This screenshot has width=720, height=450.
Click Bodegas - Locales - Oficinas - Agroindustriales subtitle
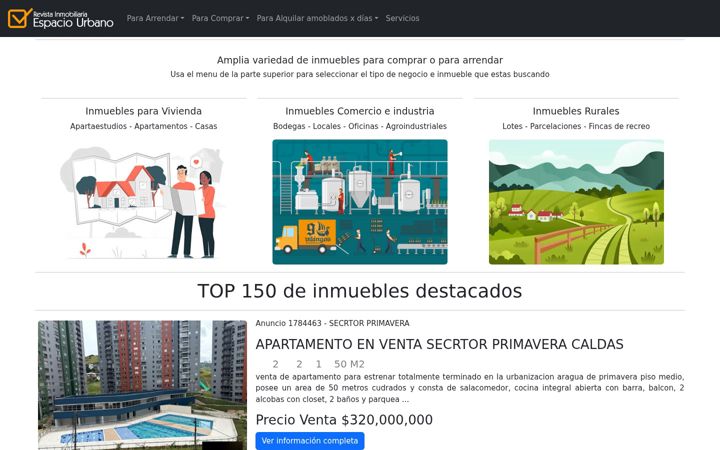tap(360, 126)
